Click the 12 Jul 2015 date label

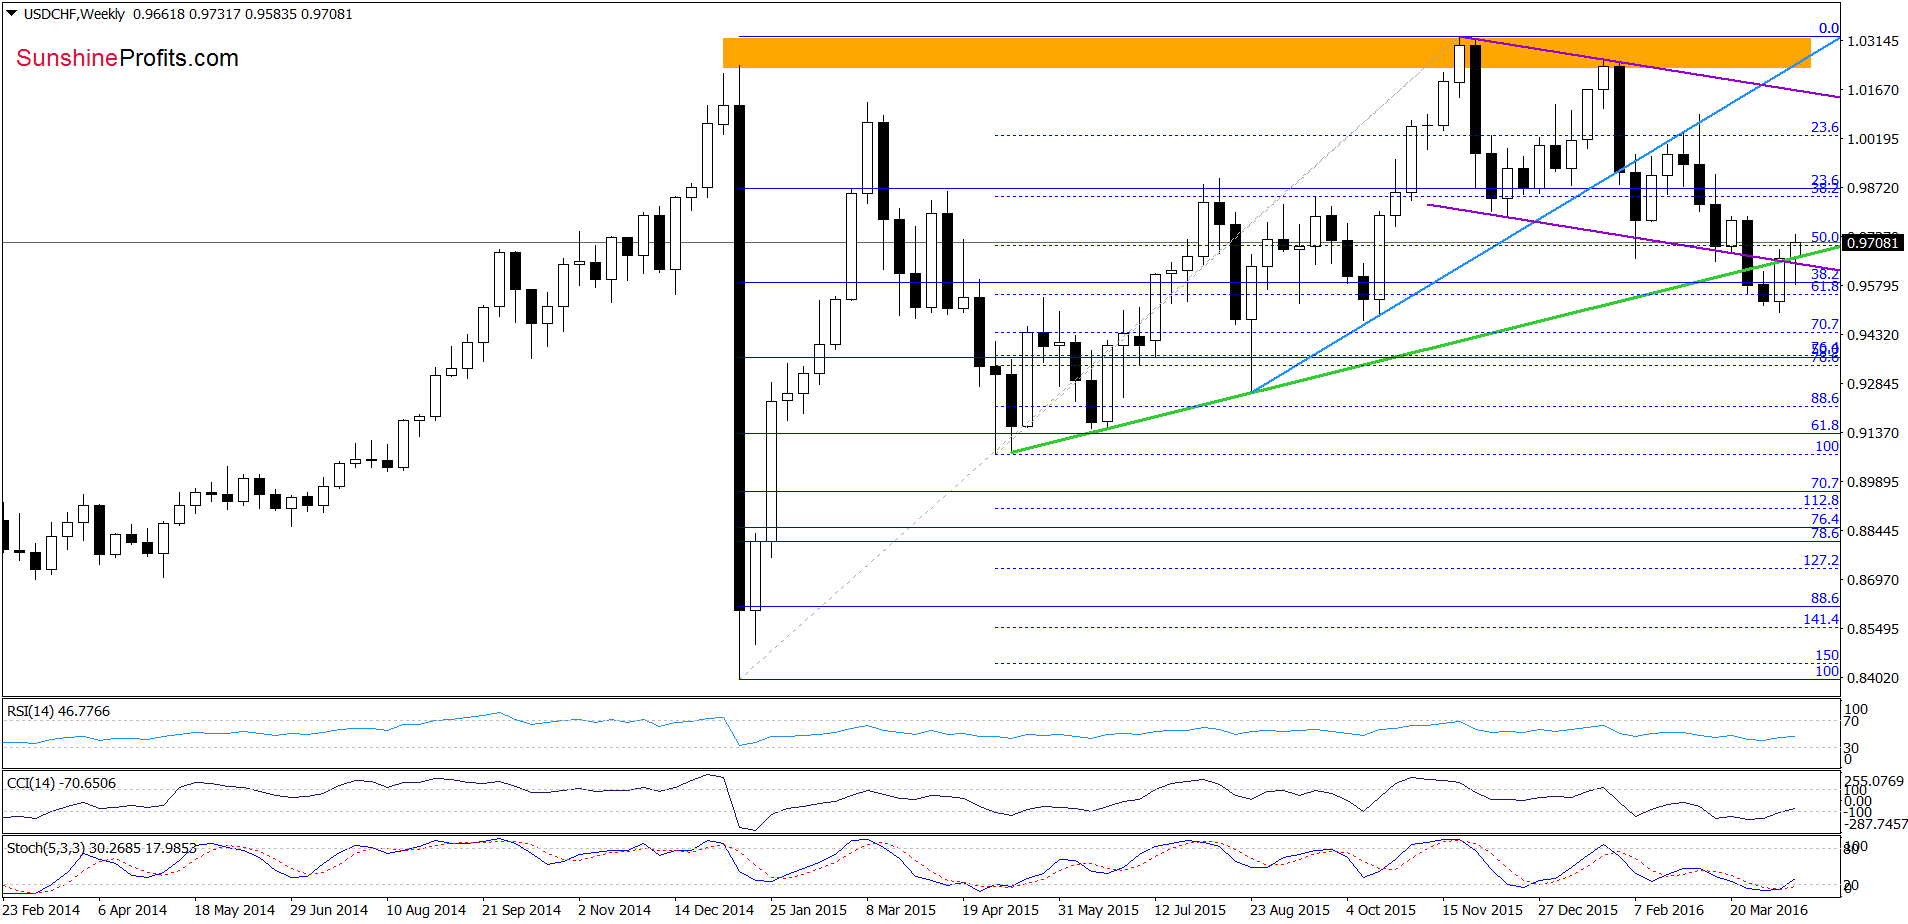coord(1190,910)
